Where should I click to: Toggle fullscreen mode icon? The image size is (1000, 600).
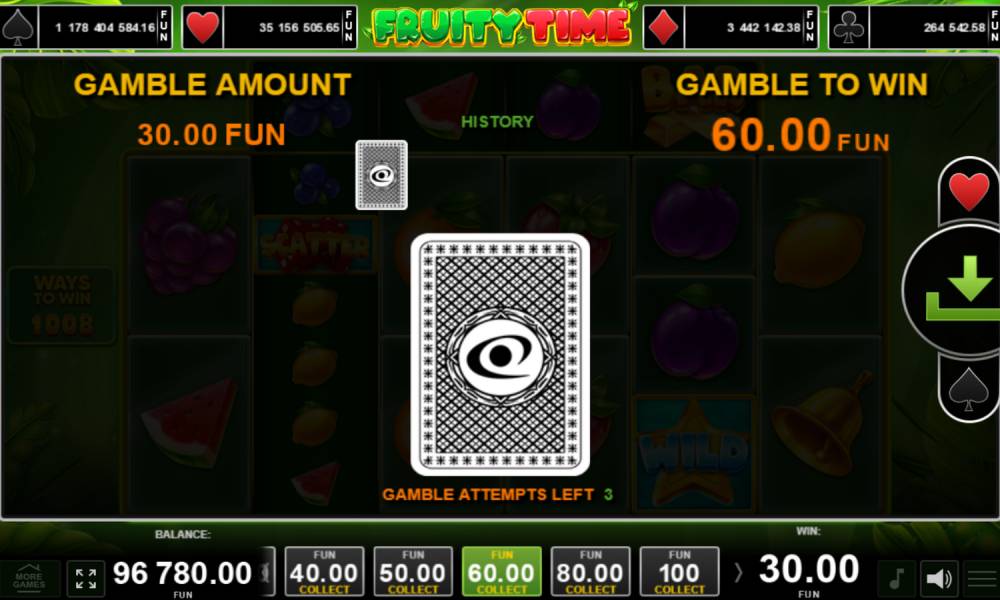pyautogui.click(x=86, y=578)
